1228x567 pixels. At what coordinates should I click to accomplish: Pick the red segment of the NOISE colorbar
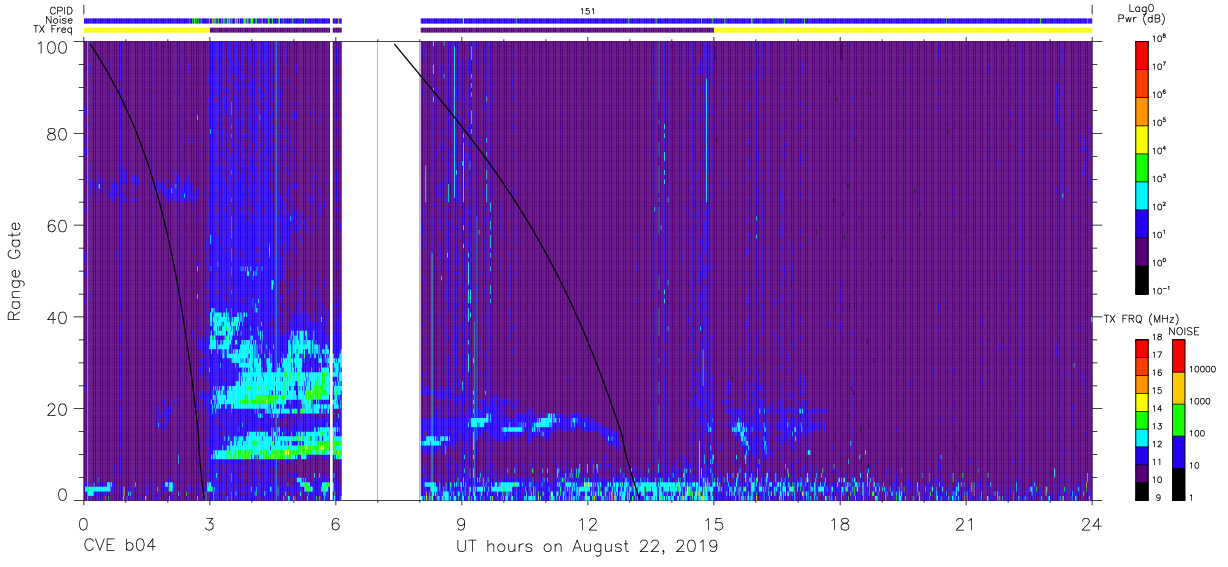pos(1178,355)
